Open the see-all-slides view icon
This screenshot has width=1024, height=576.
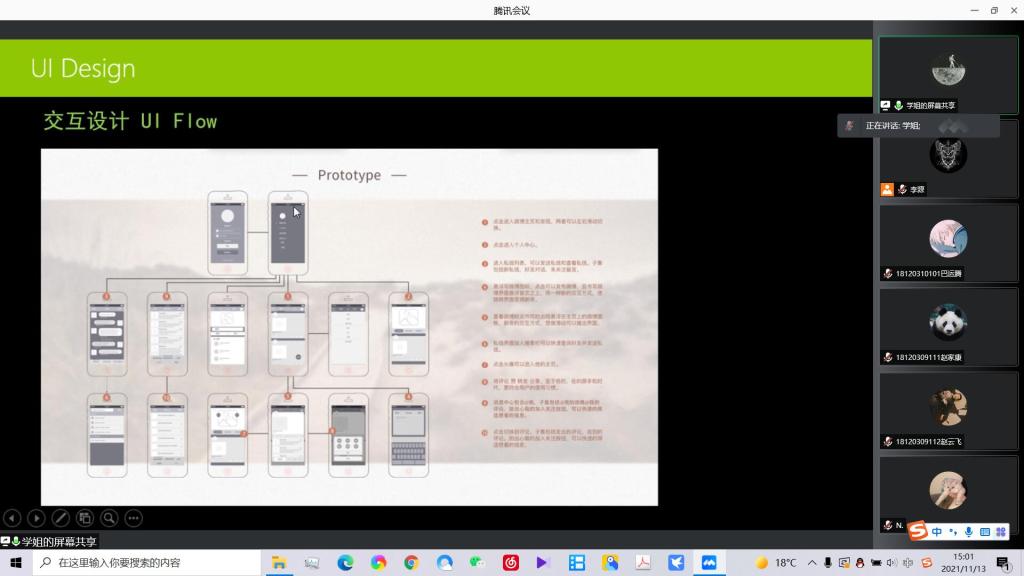pyautogui.click(x=85, y=518)
